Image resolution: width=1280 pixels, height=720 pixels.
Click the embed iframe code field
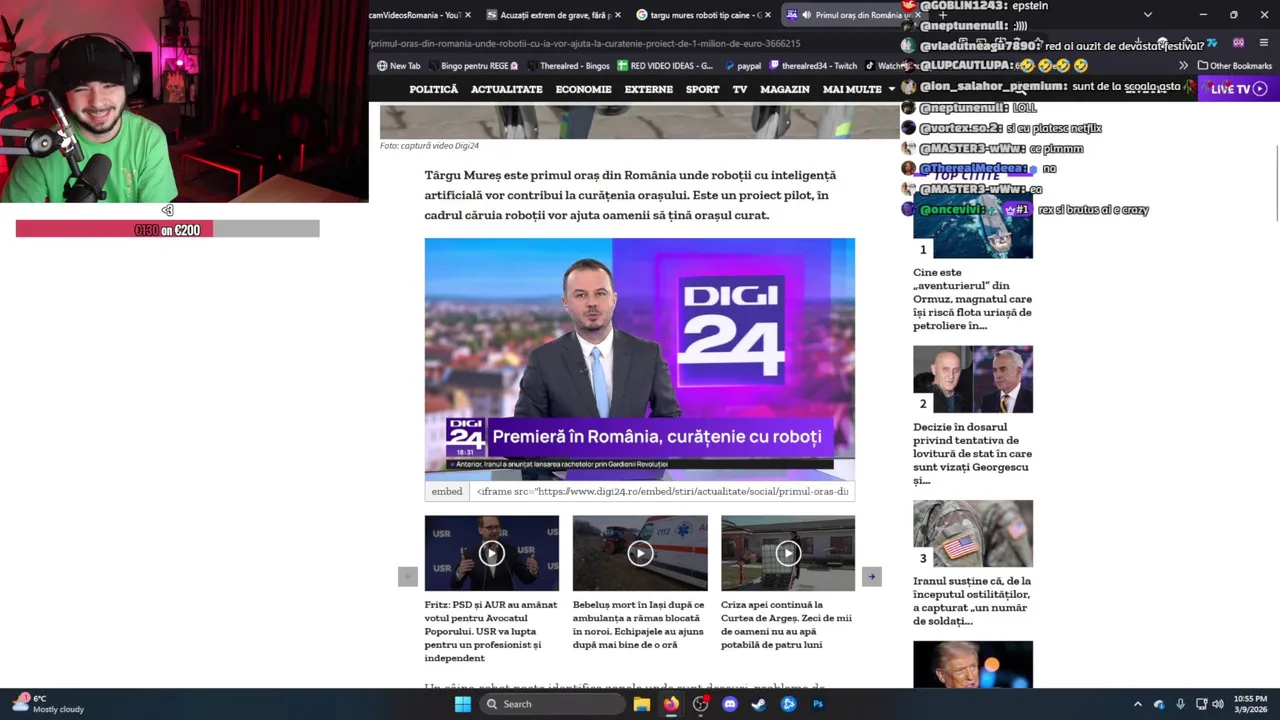[662, 491]
